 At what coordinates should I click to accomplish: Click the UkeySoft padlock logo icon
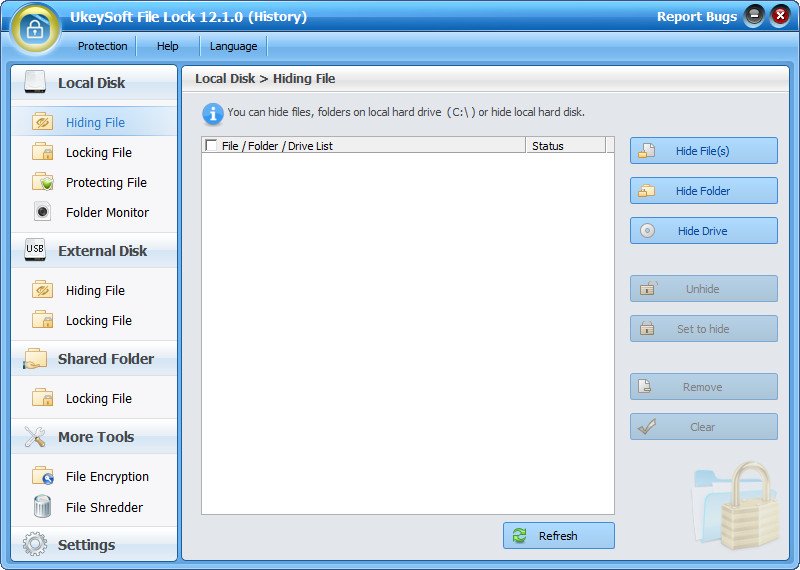click(x=35, y=29)
